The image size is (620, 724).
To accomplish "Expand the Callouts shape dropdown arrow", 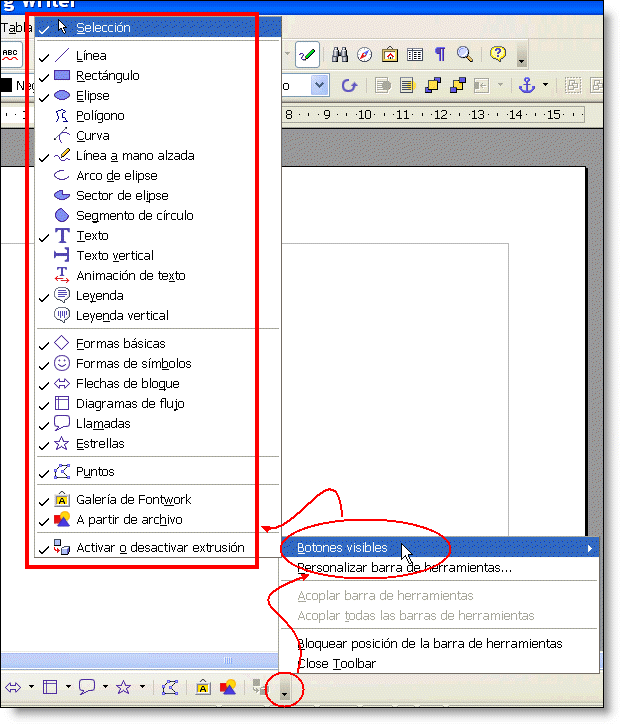I will (105, 687).
